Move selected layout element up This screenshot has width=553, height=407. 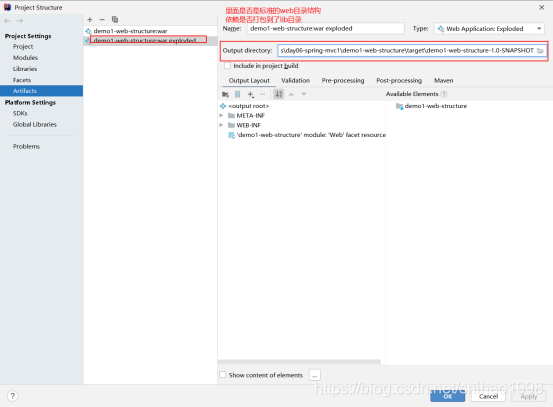(291, 94)
